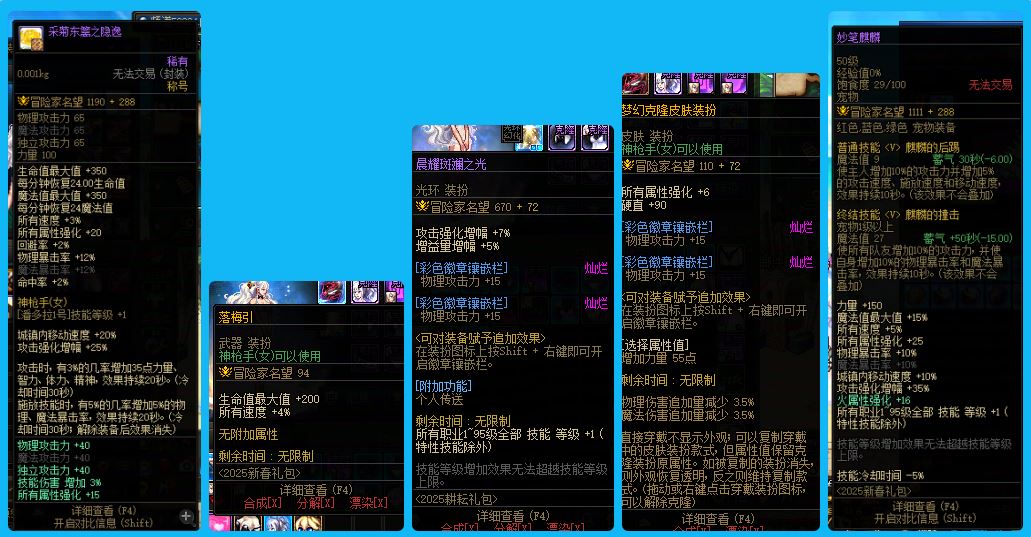Click the [选择属性值] heading in 梦幻克隆皮肤装扮
This screenshot has width=1031, height=537.
[x=657, y=344]
